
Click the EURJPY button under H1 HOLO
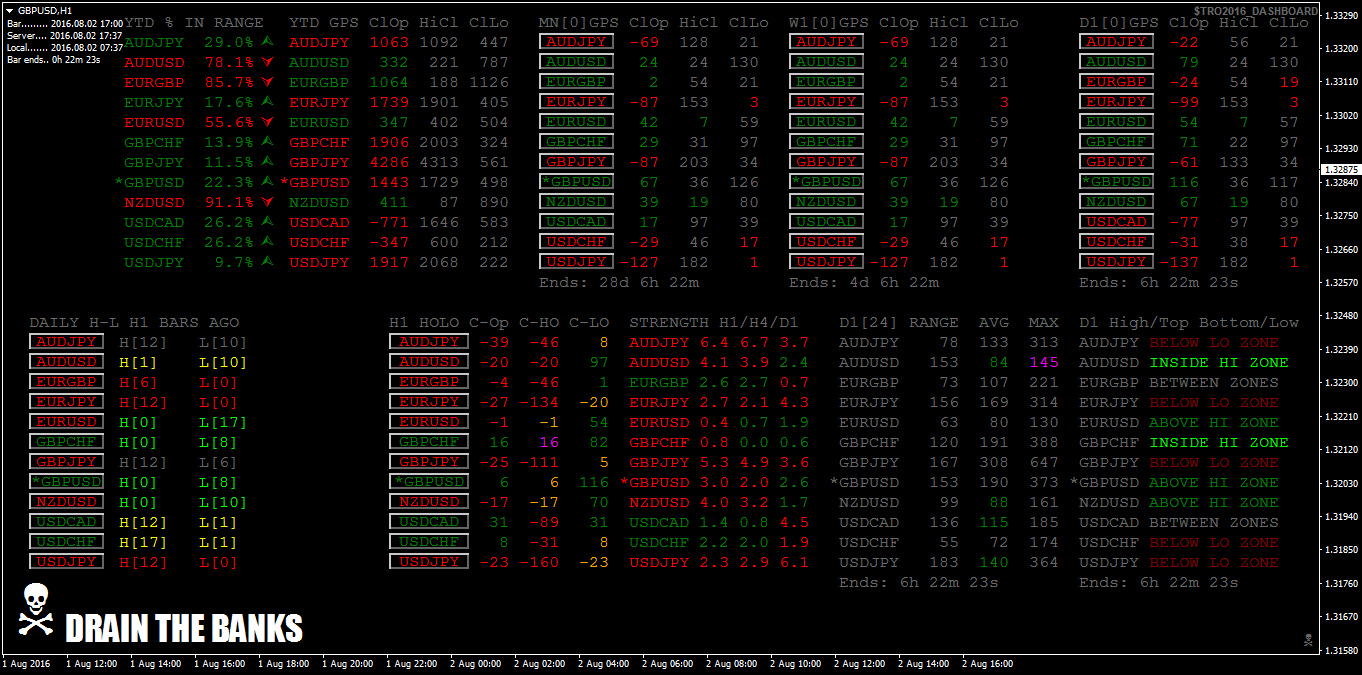429,402
